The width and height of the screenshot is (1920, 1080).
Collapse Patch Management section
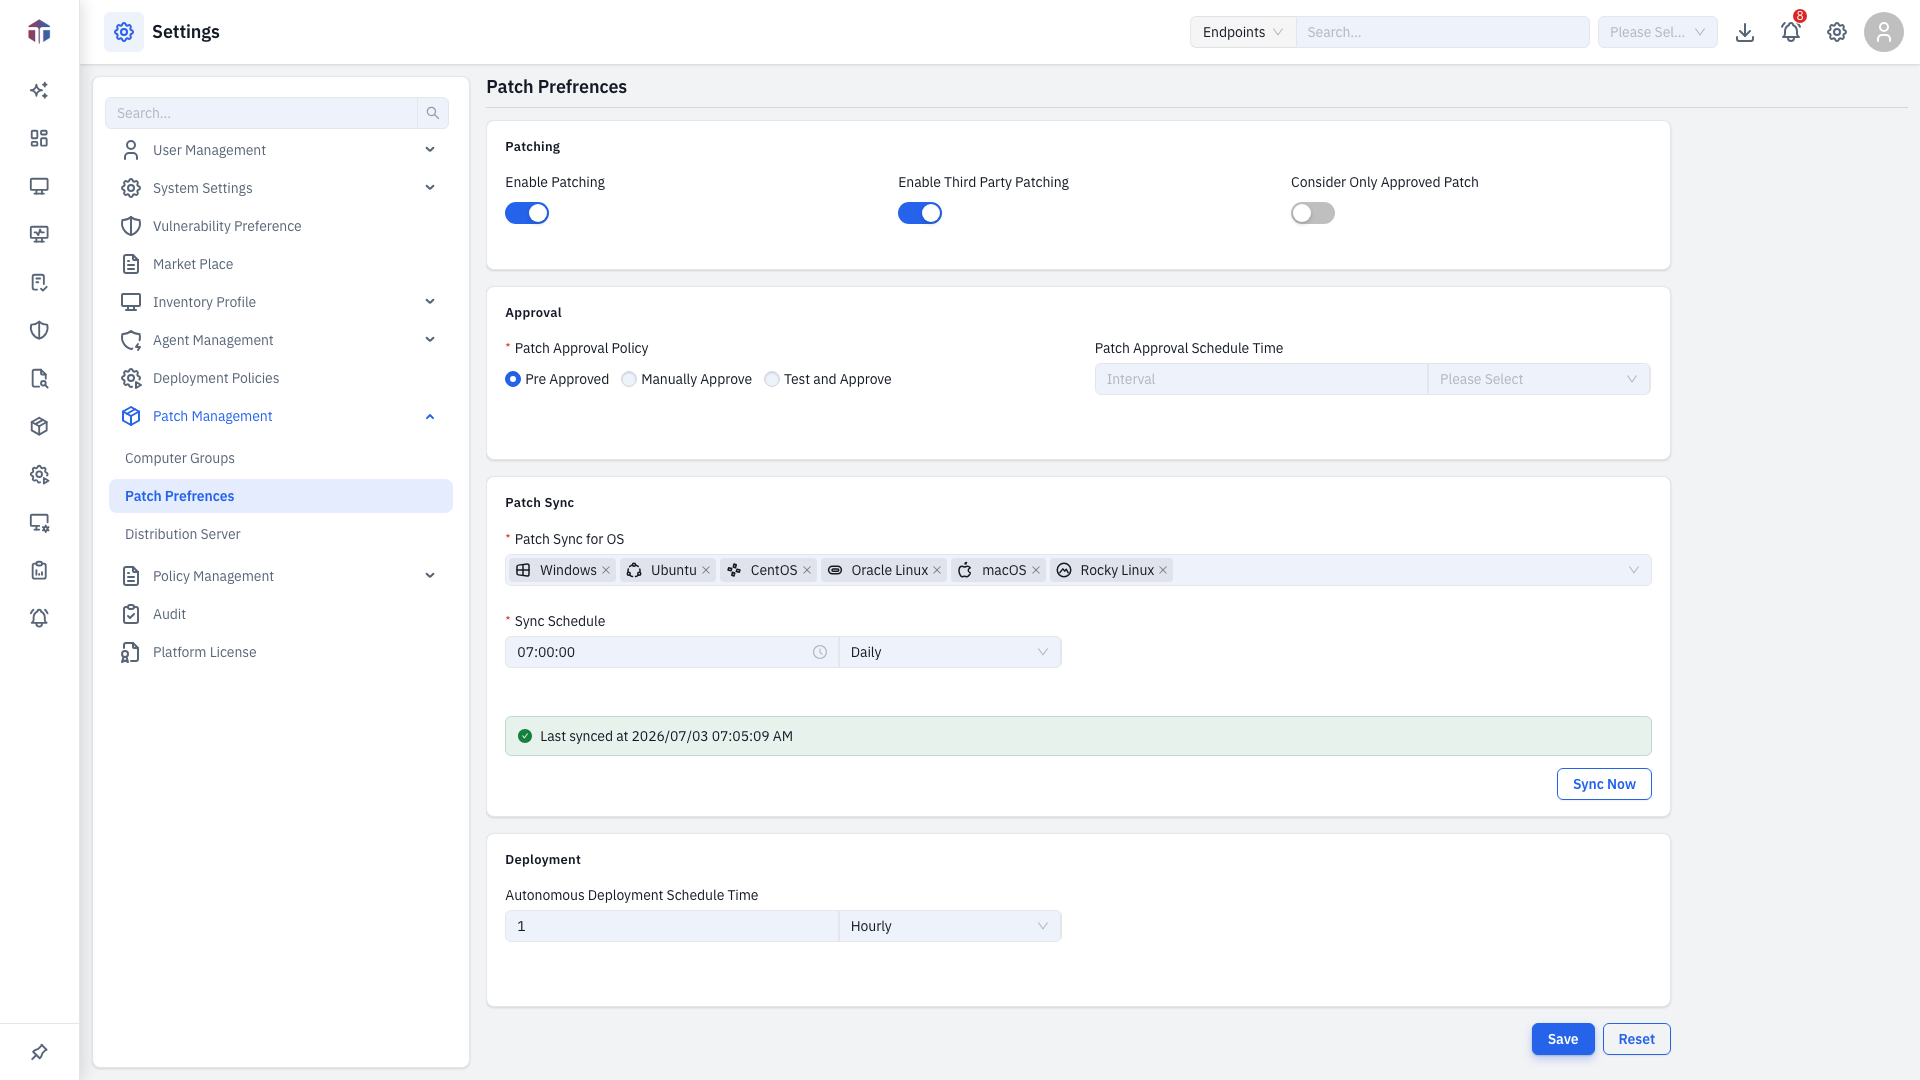(430, 416)
